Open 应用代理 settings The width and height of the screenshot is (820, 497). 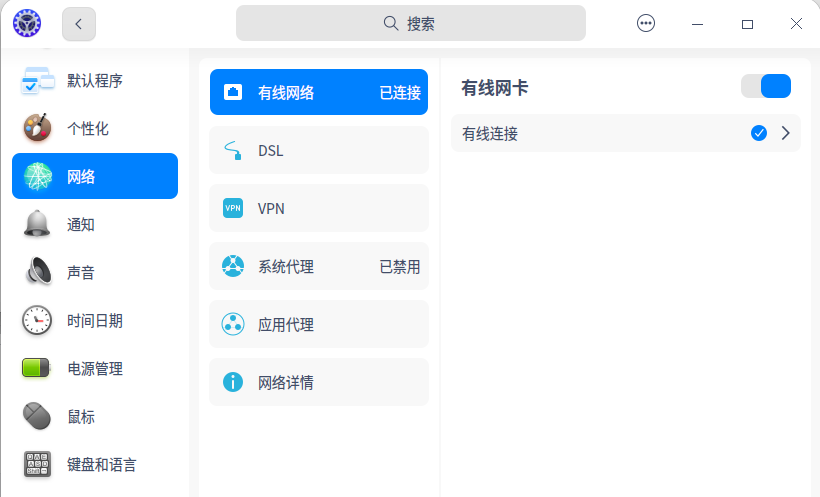click(x=319, y=324)
